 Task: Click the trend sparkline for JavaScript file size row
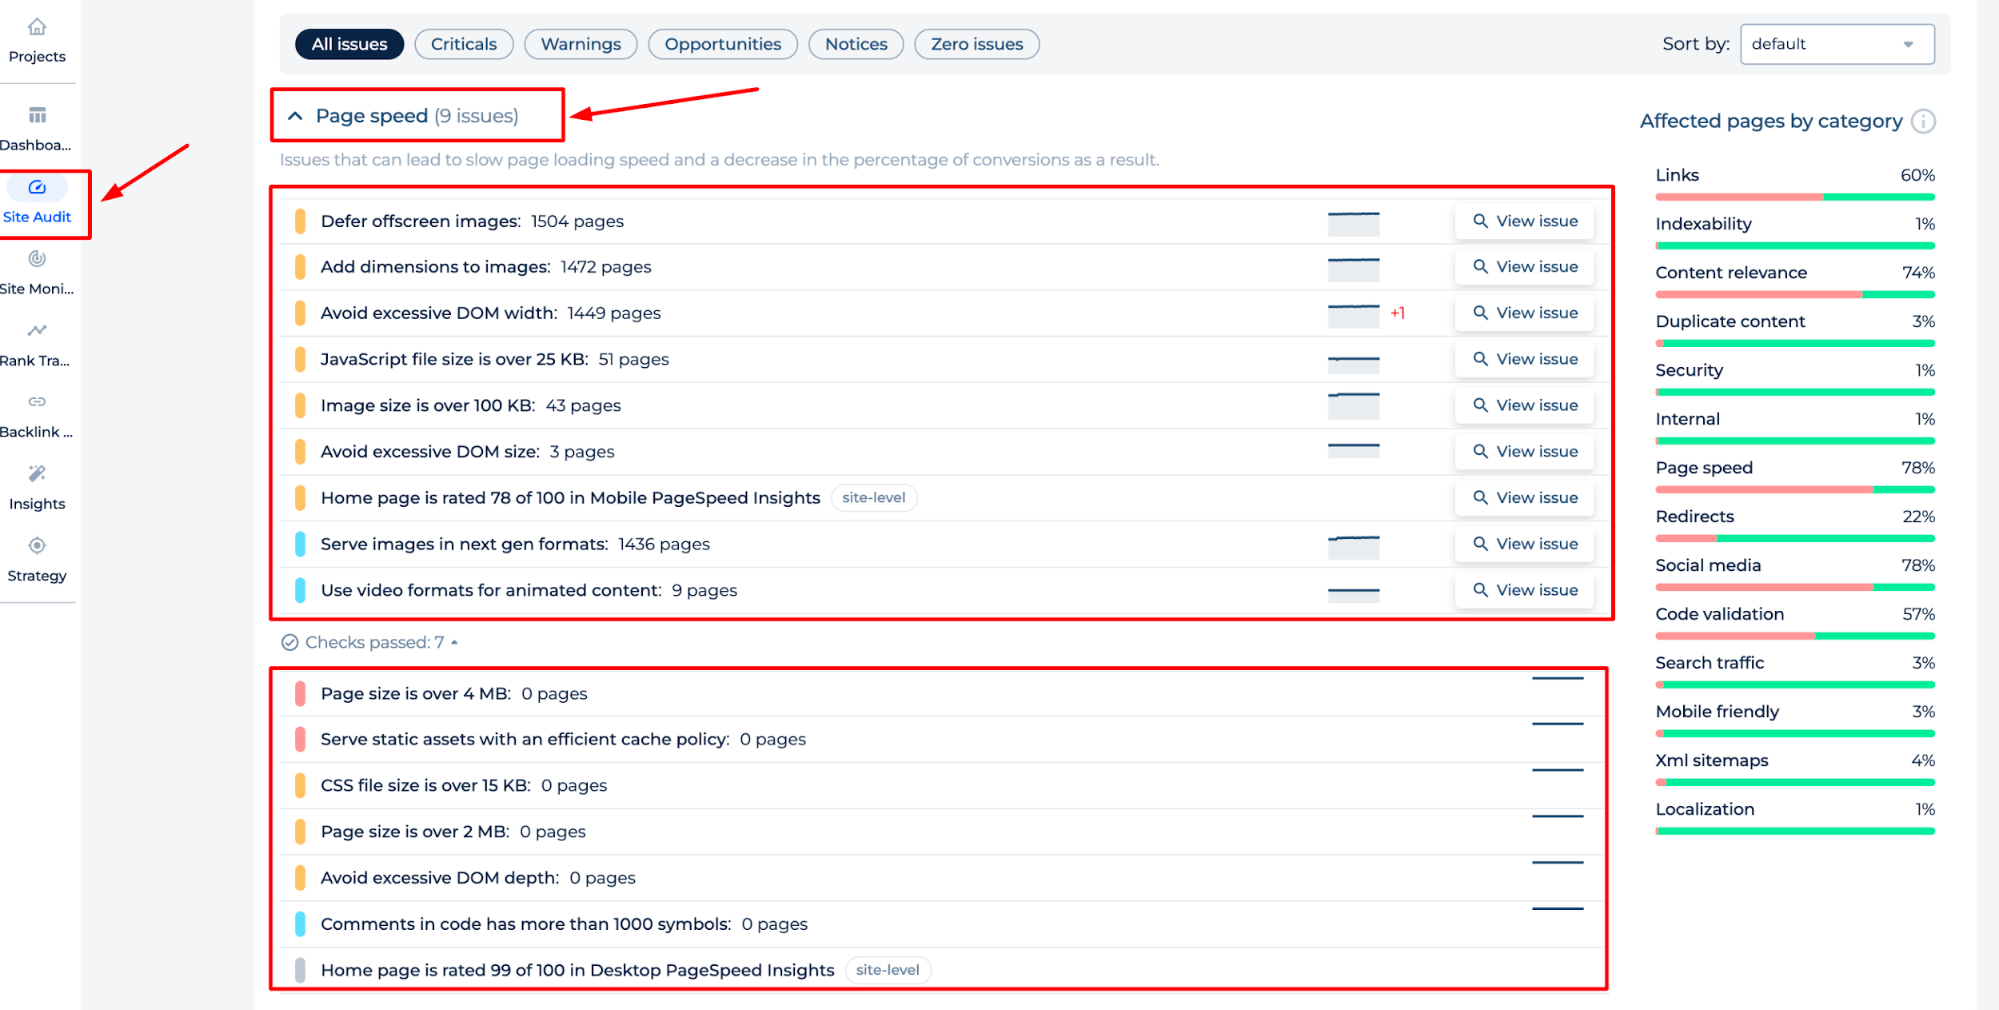1353,363
